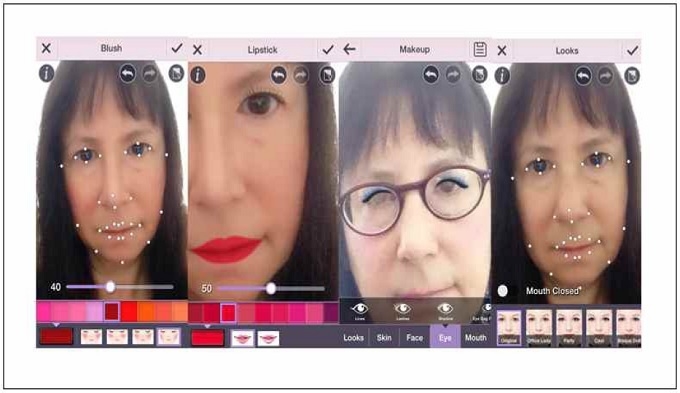Select the eye Lashes tool icon

point(402,310)
